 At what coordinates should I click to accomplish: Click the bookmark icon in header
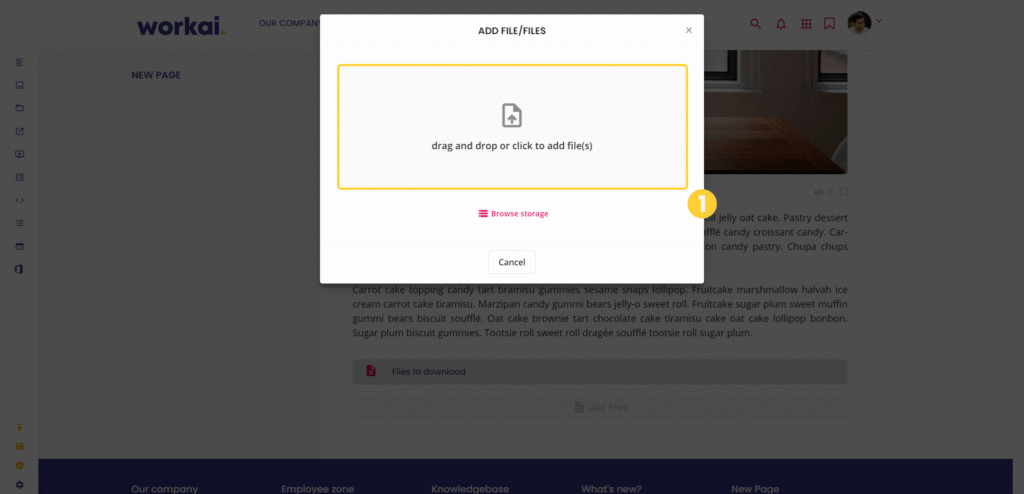pyautogui.click(x=829, y=24)
